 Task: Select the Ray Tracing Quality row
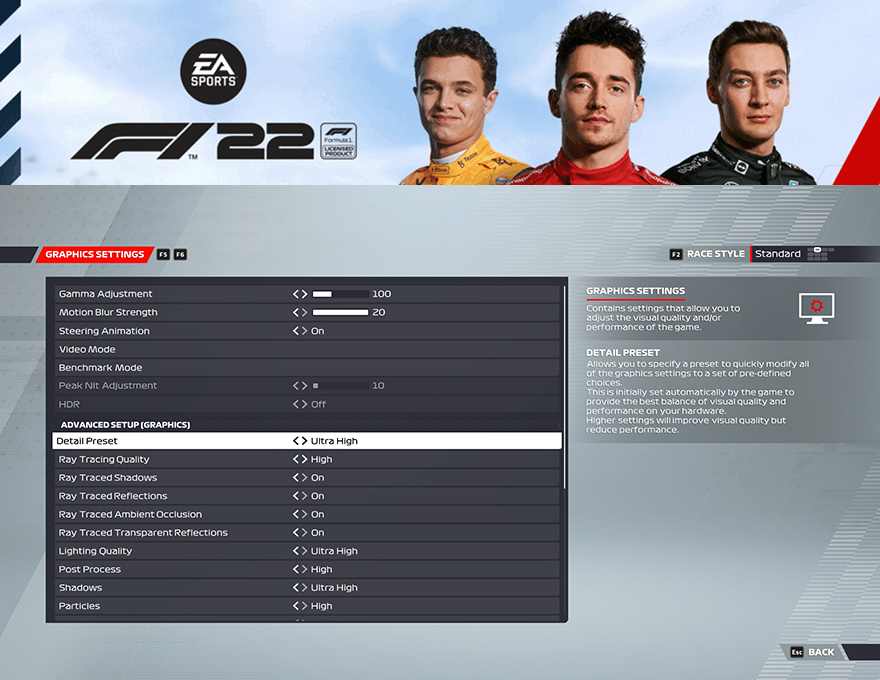point(307,460)
